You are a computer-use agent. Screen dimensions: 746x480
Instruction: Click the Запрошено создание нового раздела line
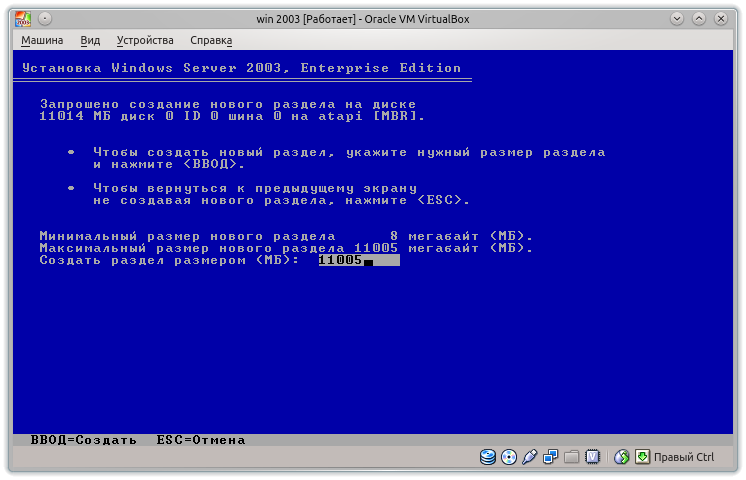point(228,104)
